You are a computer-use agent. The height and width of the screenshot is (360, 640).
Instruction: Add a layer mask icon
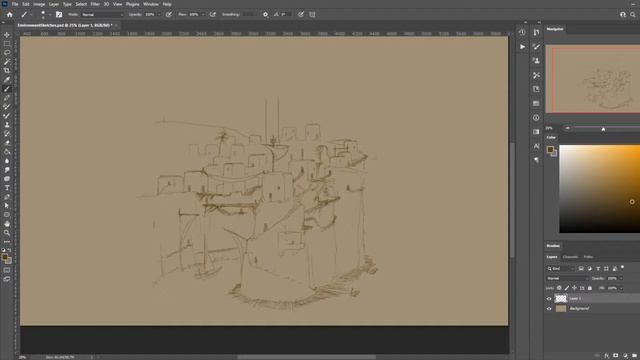tap(616, 356)
